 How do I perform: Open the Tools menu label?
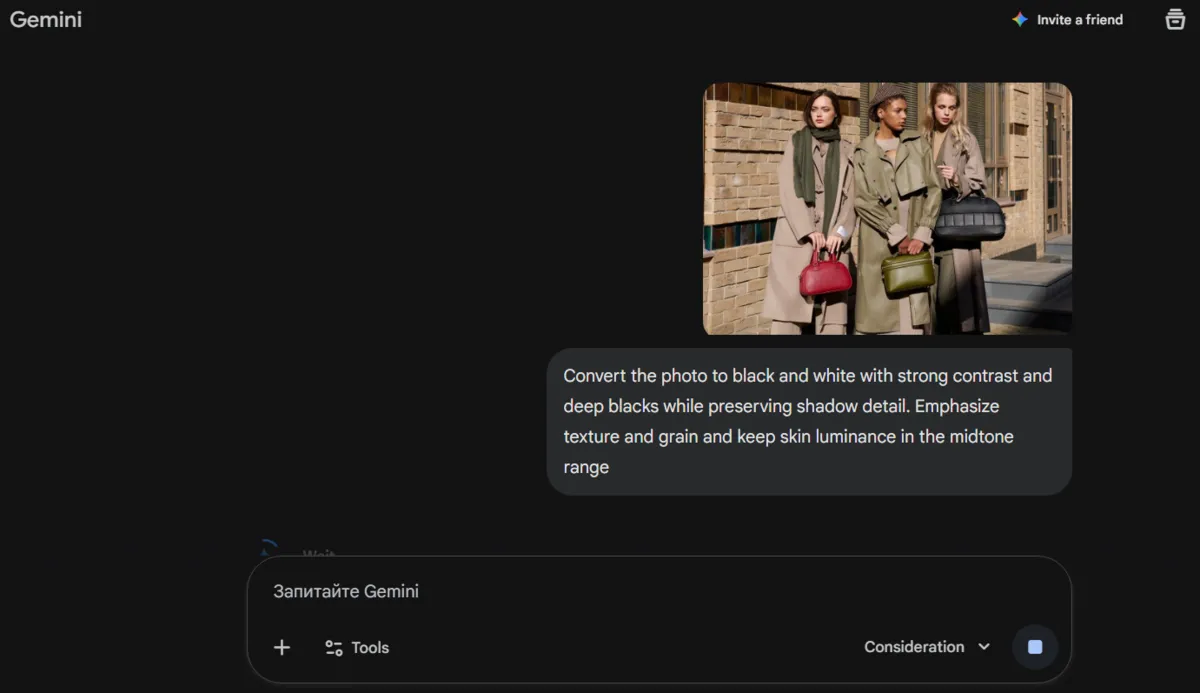pos(370,648)
